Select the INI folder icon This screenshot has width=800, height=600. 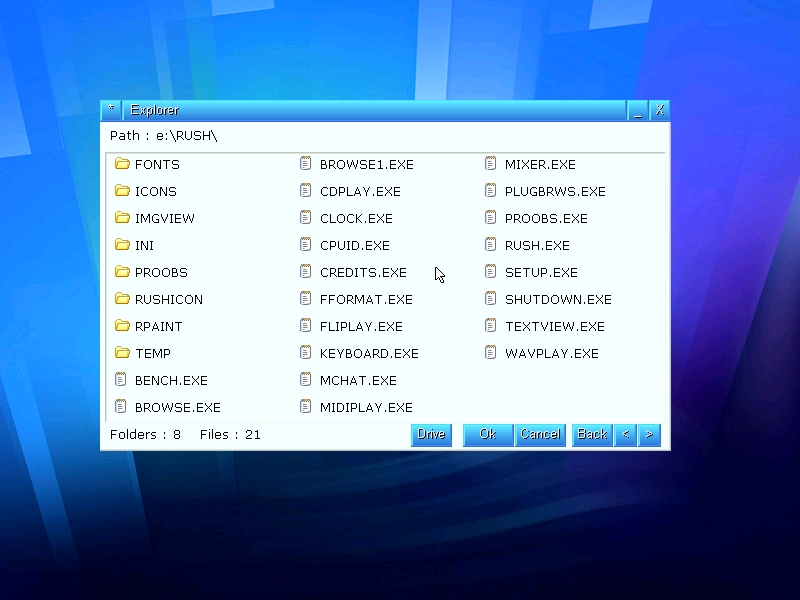point(122,244)
